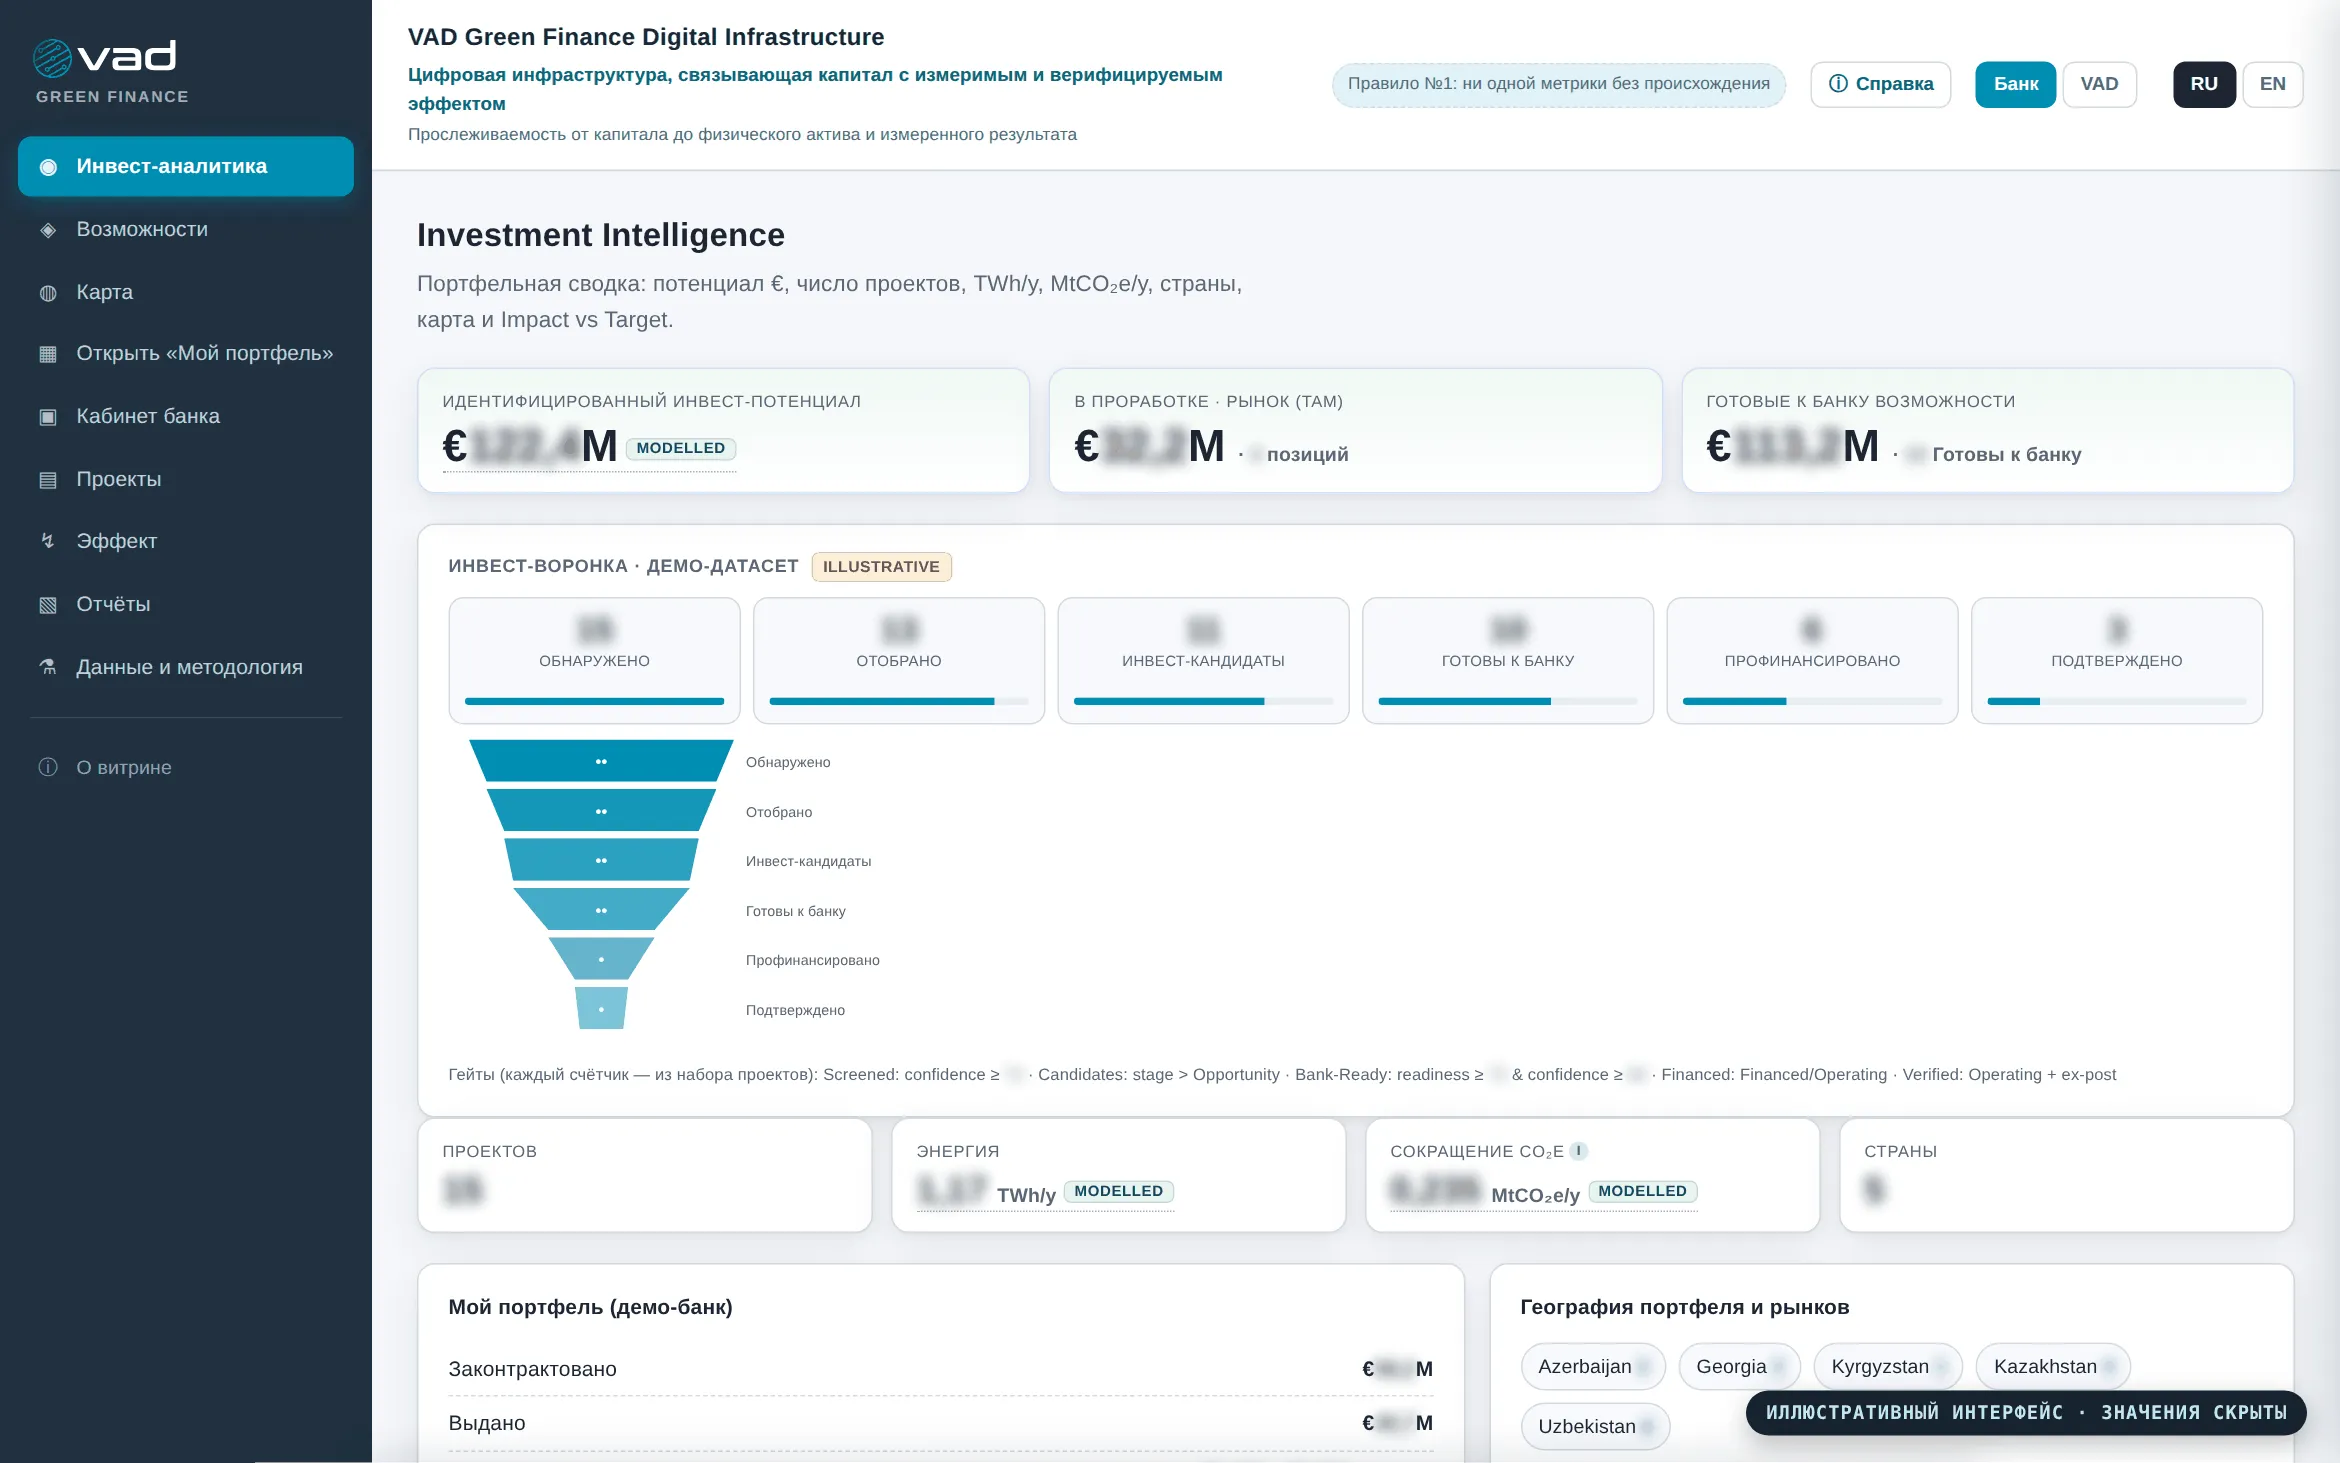Select the Azerbaijan country chip
Image resolution: width=2340 pixels, height=1463 pixels.
point(1593,1367)
